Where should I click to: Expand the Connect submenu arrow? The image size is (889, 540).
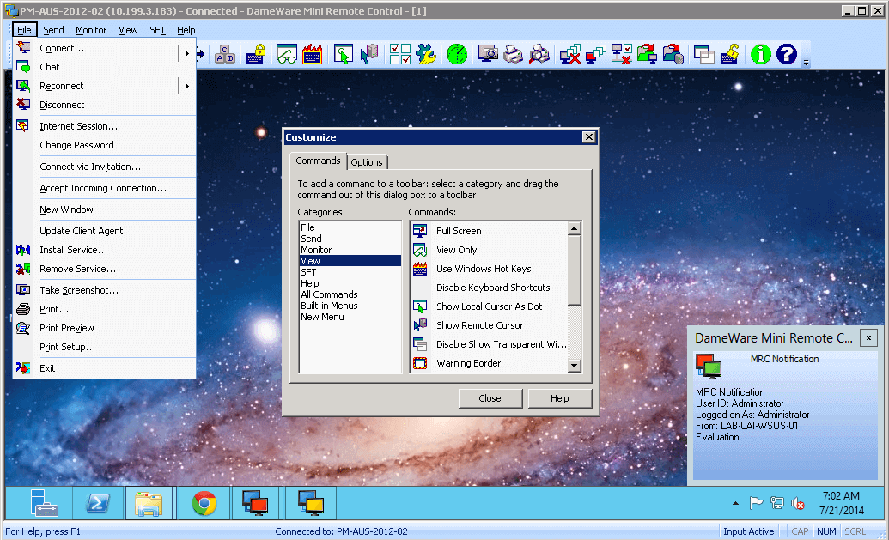pos(187,54)
